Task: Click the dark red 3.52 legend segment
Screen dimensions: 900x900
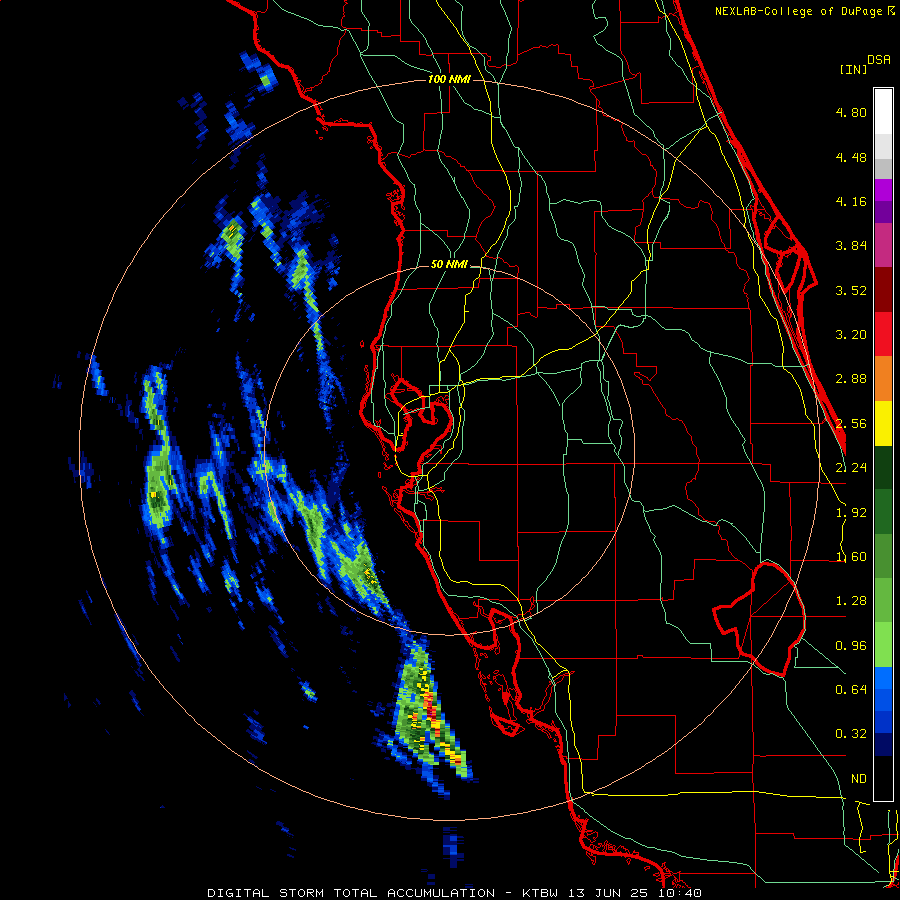Action: [883, 290]
